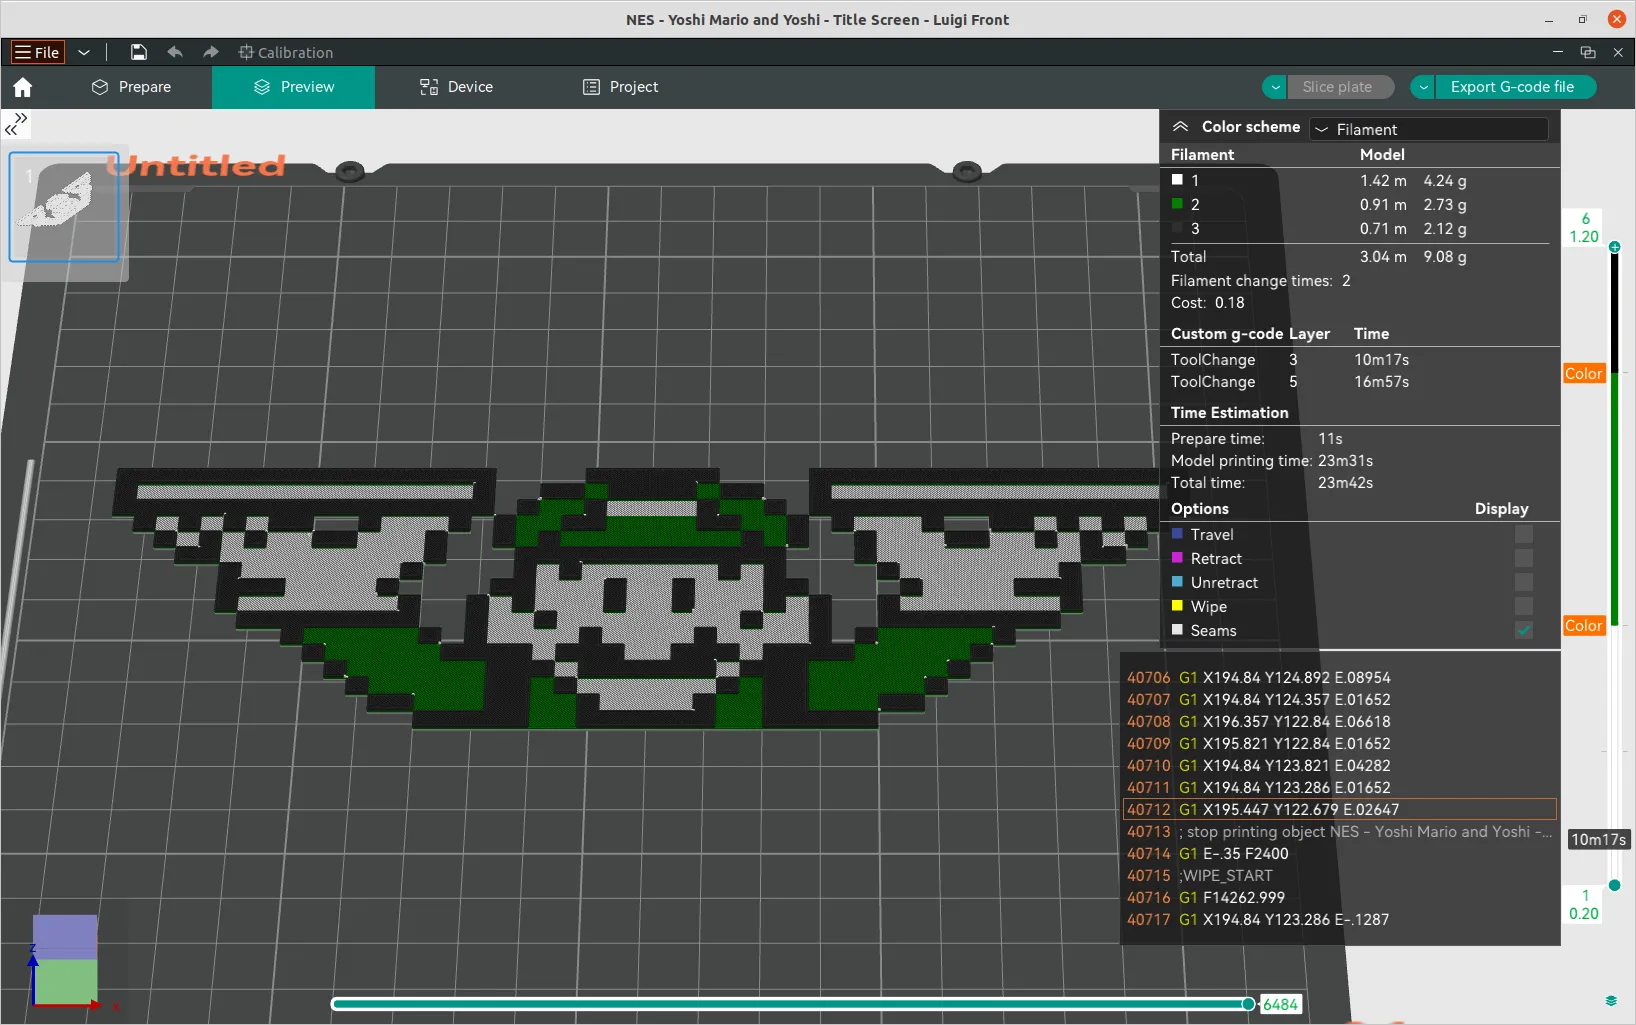Enable the Travel display checkbox
The height and width of the screenshot is (1025, 1636).
pos(1523,535)
